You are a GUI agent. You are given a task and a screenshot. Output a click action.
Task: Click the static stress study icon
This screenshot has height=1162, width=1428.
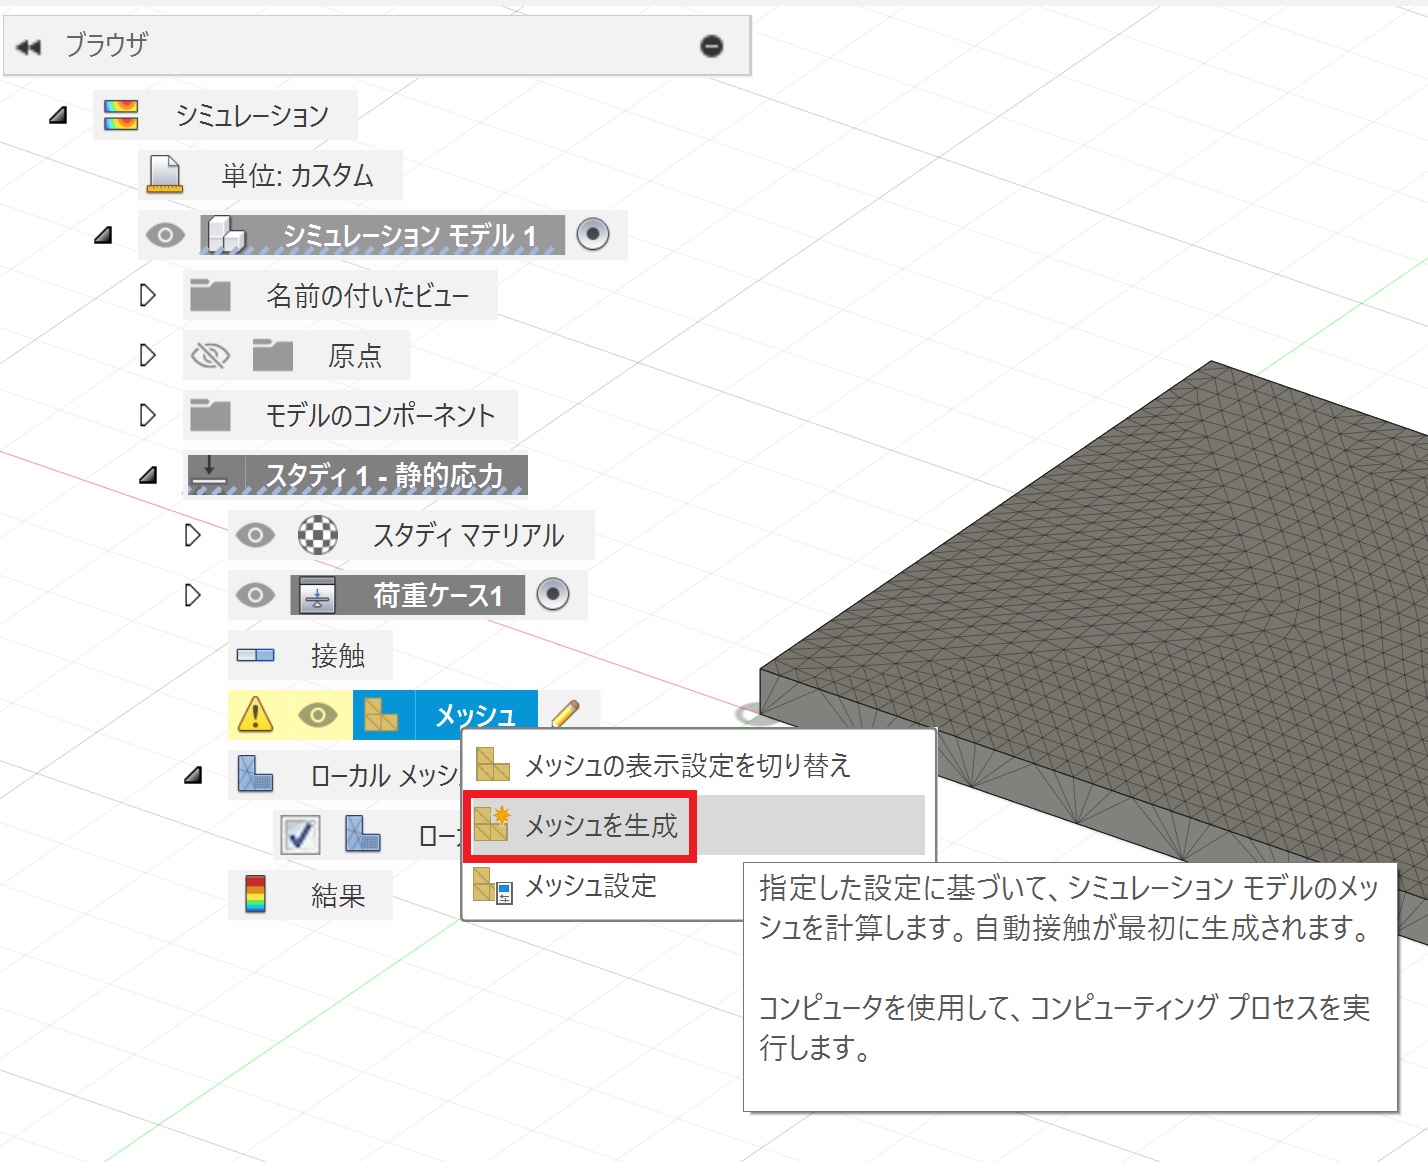pyautogui.click(x=210, y=472)
